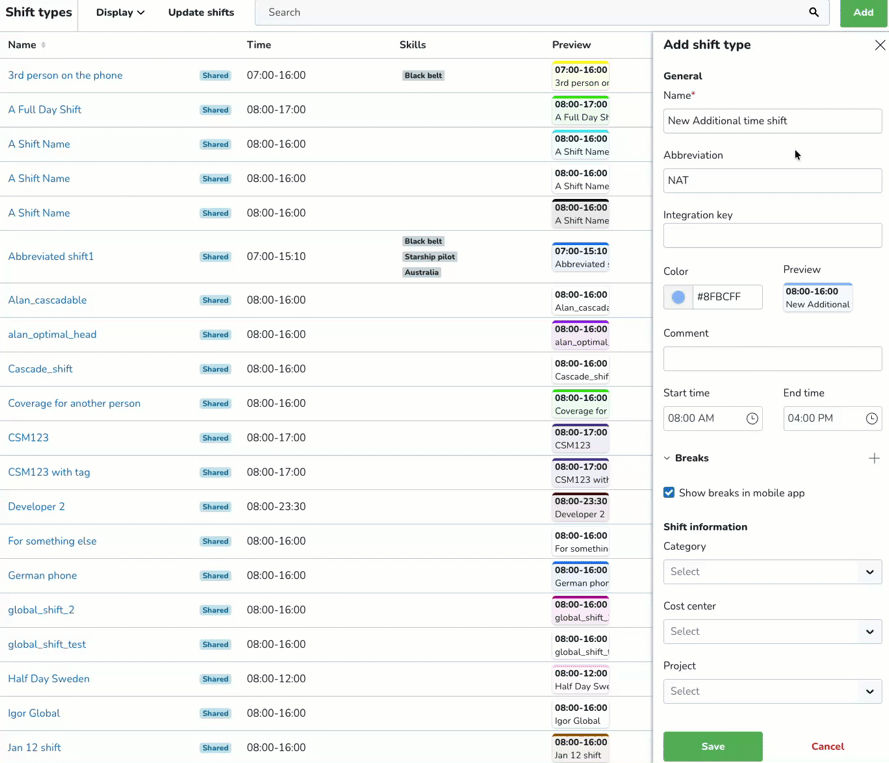Open A Full Day Shift
This screenshot has width=889, height=763.
pyautogui.click(x=44, y=109)
